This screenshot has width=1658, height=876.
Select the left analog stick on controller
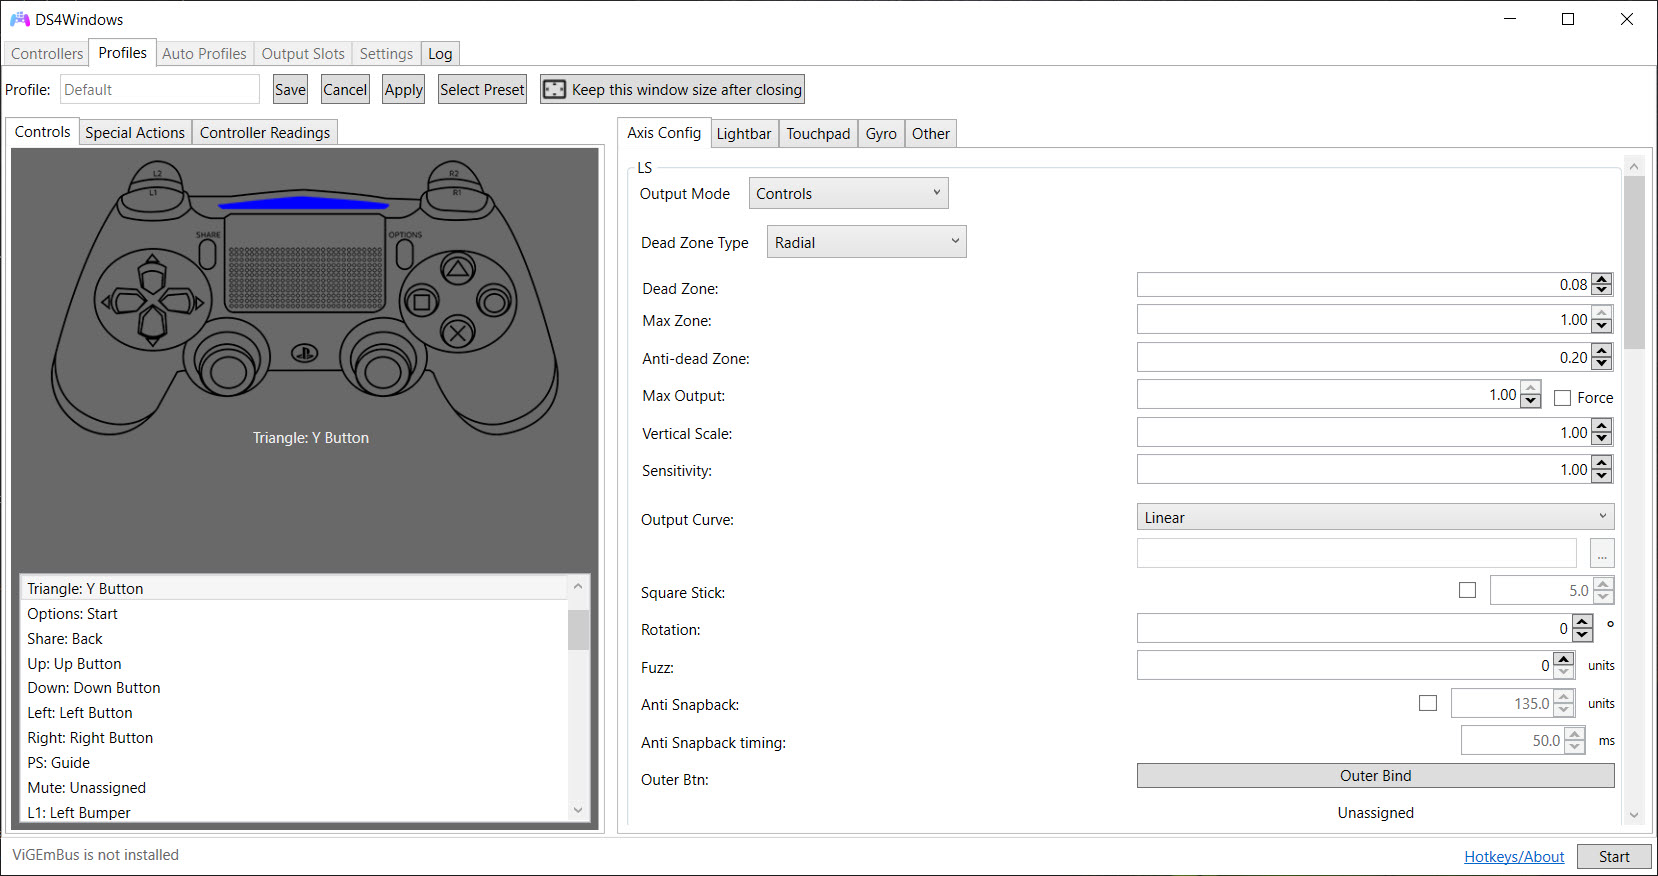click(x=228, y=369)
